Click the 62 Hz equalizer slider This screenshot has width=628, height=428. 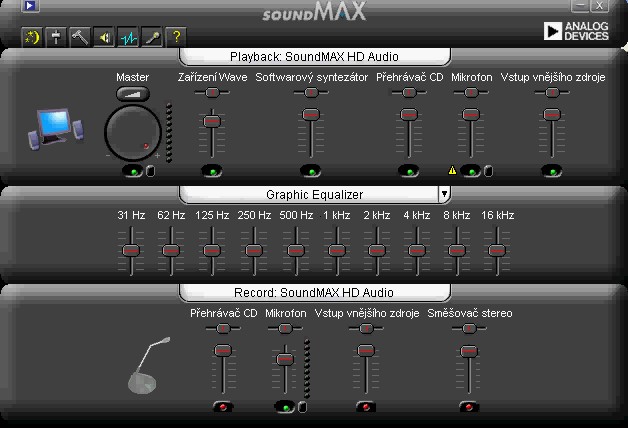[x=171, y=251]
